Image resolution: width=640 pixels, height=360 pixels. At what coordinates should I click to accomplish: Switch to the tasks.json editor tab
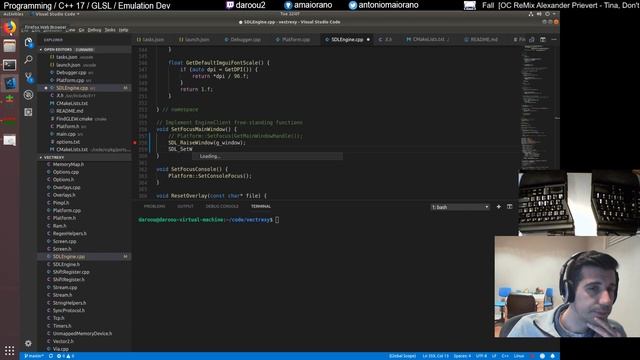(x=151, y=40)
